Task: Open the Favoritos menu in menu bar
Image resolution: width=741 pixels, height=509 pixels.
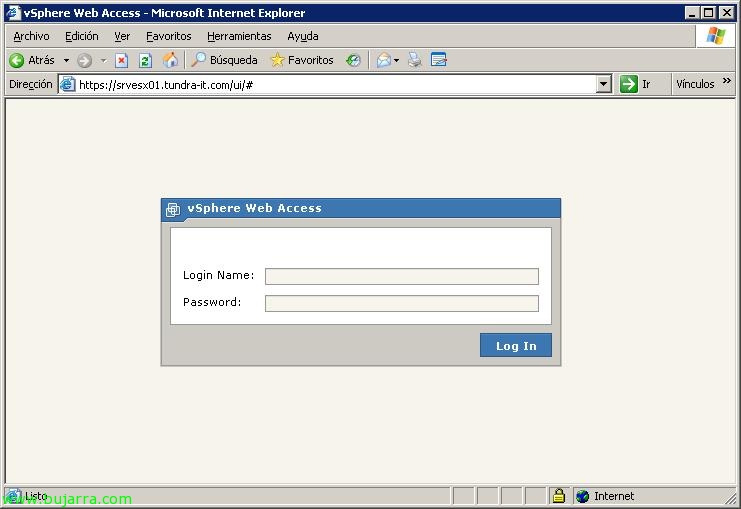Action: (x=169, y=36)
